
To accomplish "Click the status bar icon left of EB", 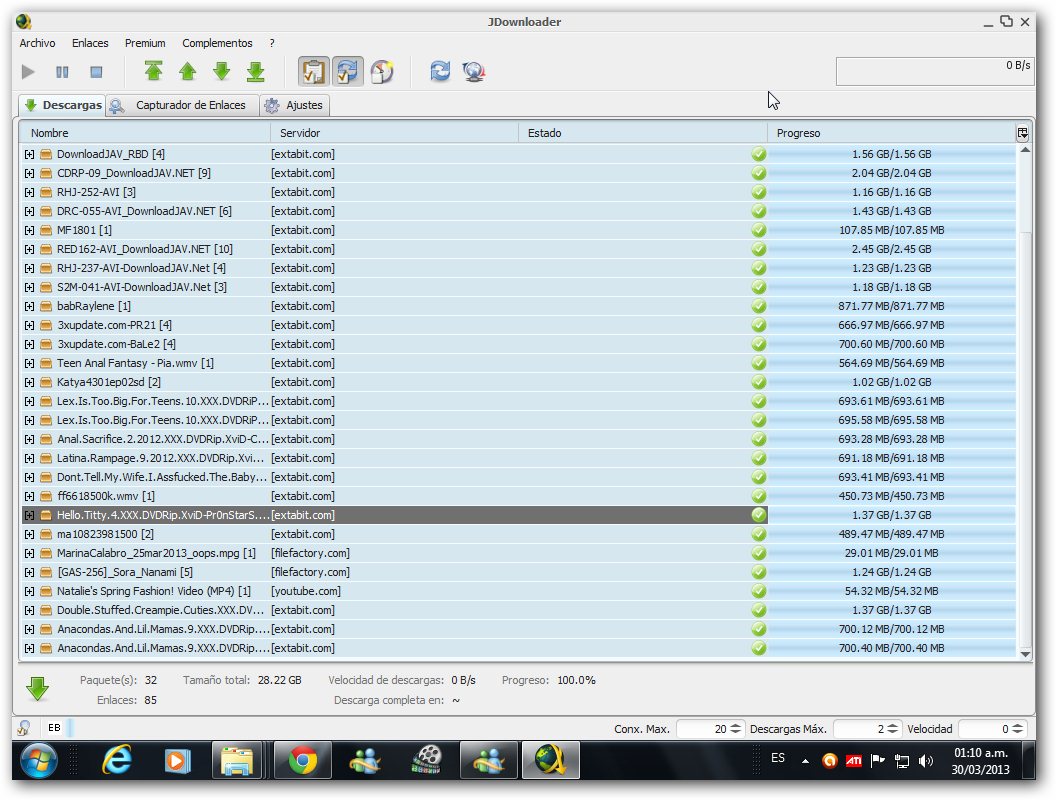I will click(24, 728).
